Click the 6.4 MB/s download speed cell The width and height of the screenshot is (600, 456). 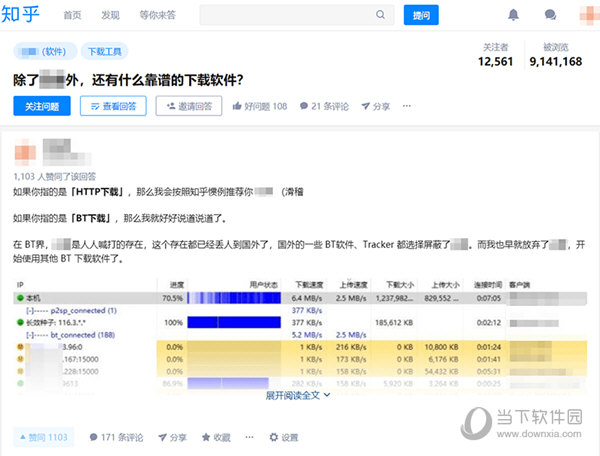307,298
